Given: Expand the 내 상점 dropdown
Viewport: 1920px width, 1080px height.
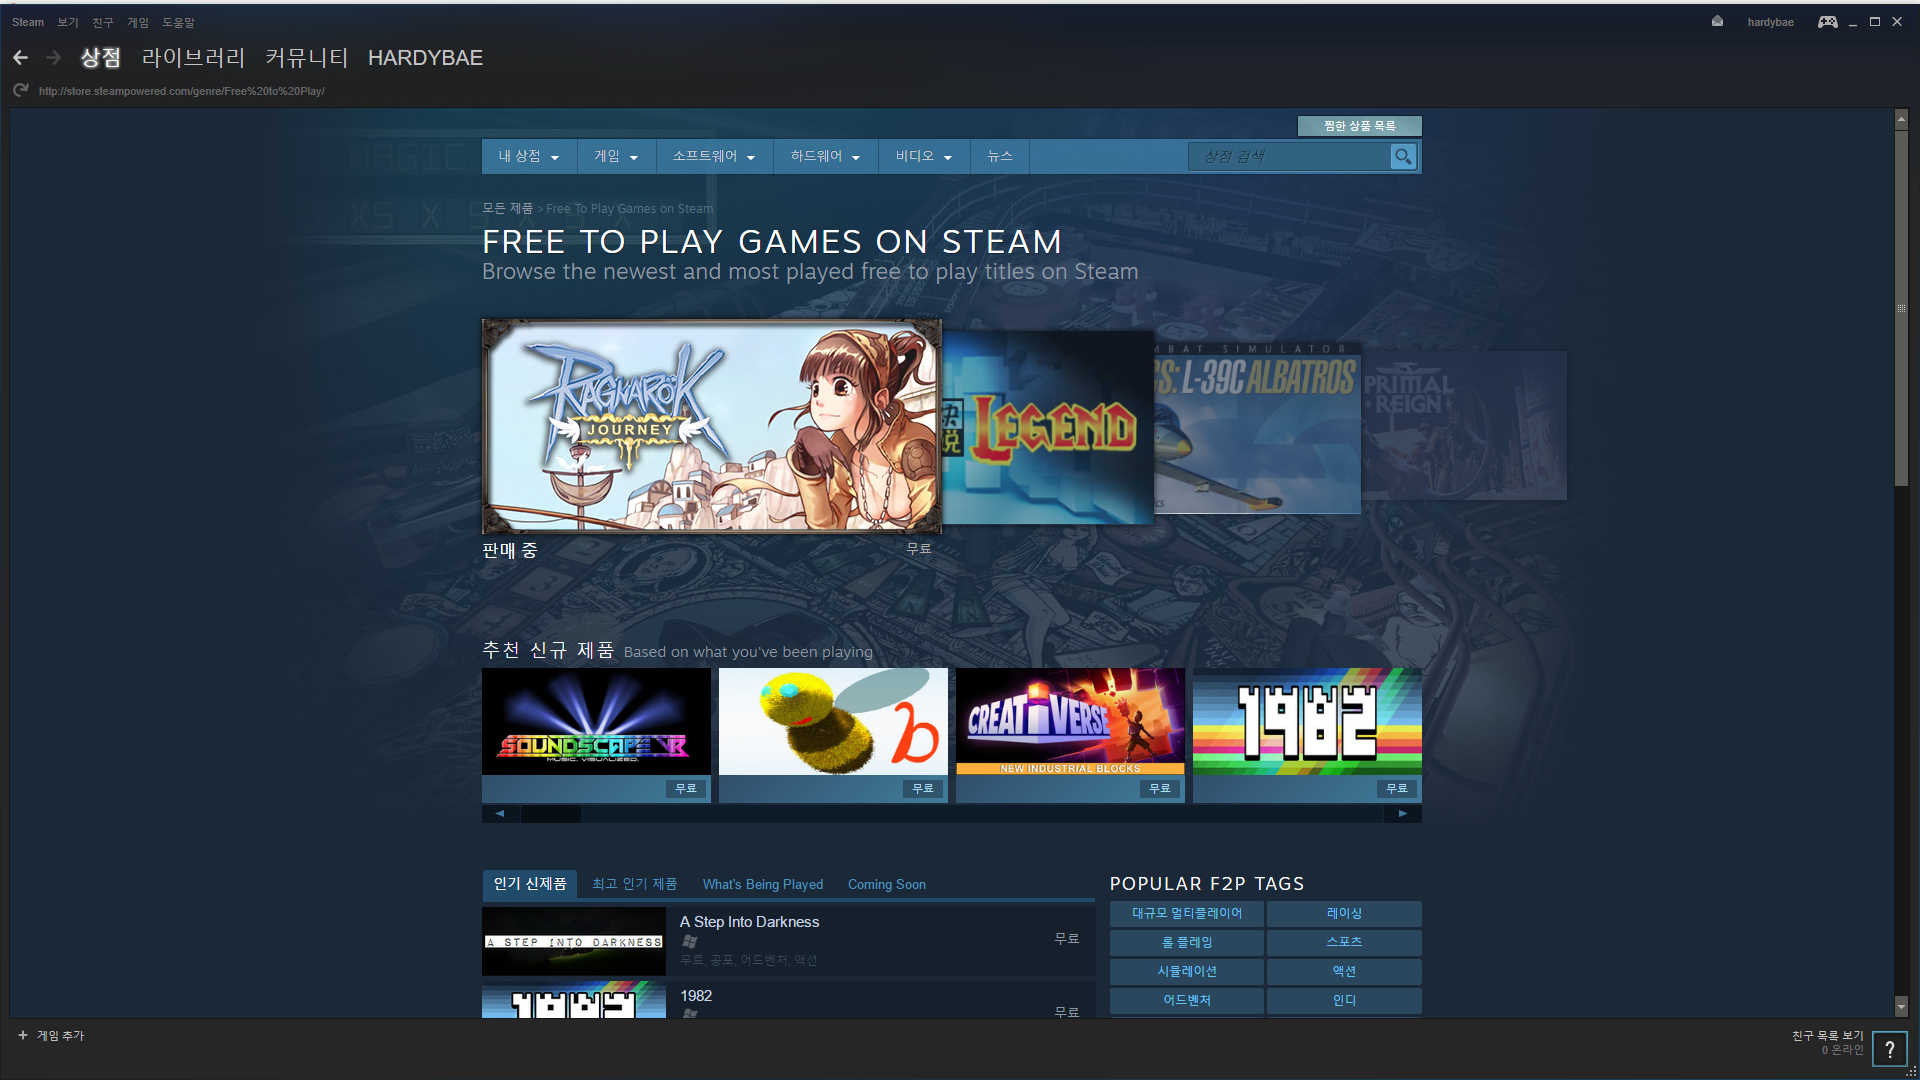Looking at the screenshot, I should pyautogui.click(x=529, y=157).
